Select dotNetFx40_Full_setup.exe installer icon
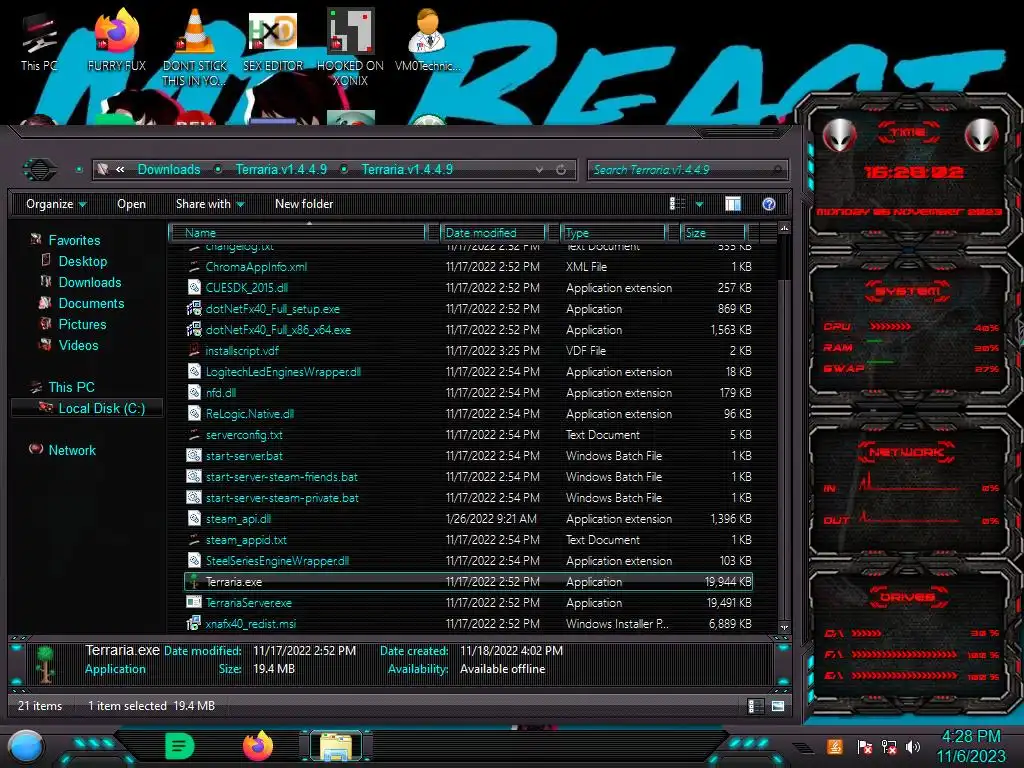 pyautogui.click(x=194, y=308)
